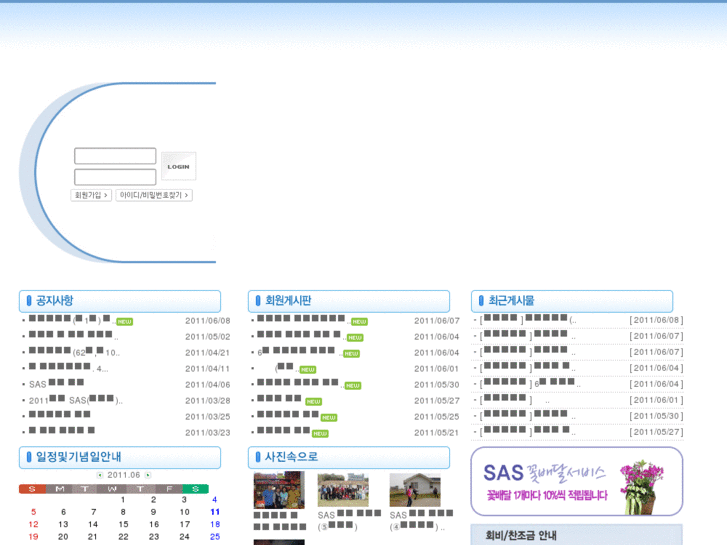Select day 19 in the calendar

[x=33, y=537]
